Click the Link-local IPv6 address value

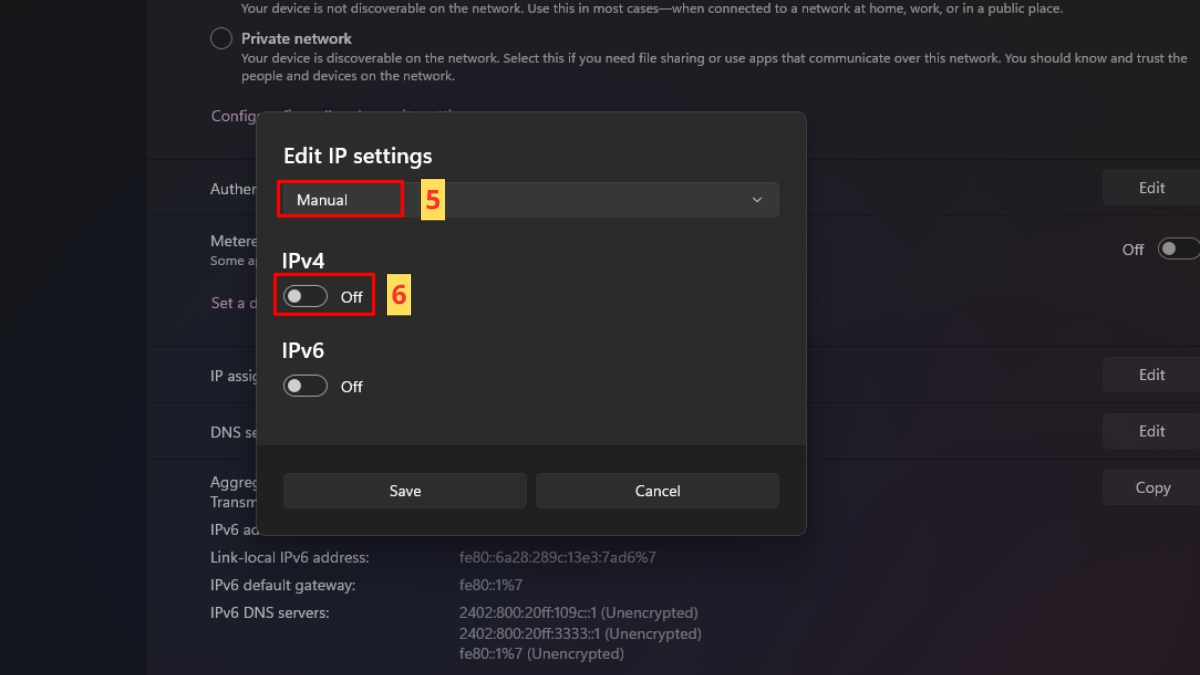tap(557, 557)
